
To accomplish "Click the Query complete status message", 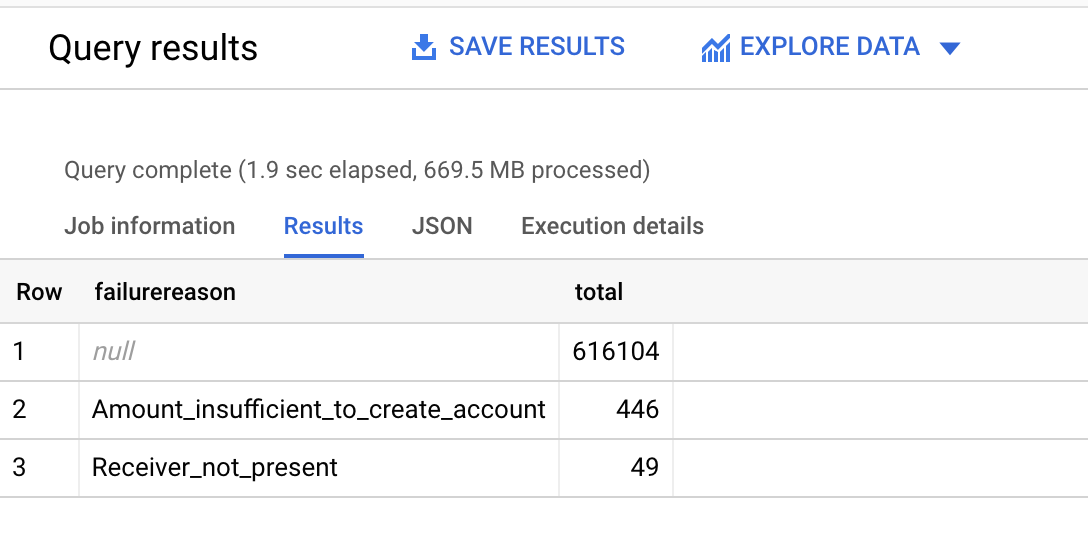I will 357,170.
